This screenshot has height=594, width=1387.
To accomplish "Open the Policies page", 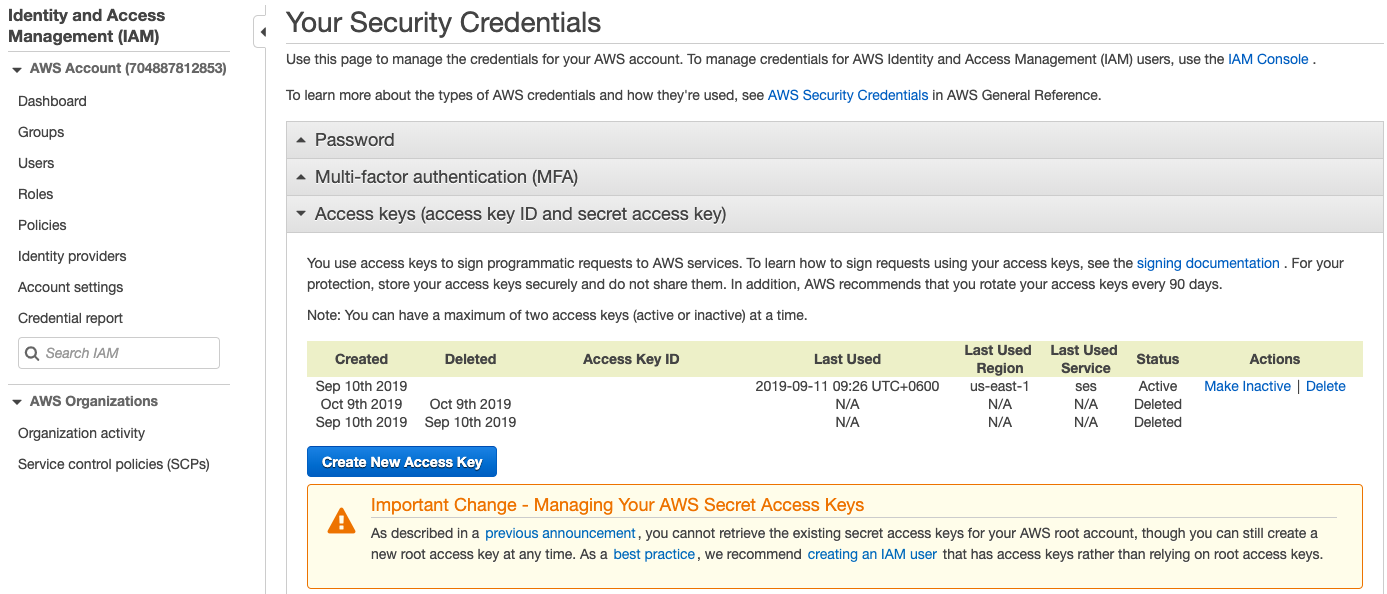I will coord(42,225).
